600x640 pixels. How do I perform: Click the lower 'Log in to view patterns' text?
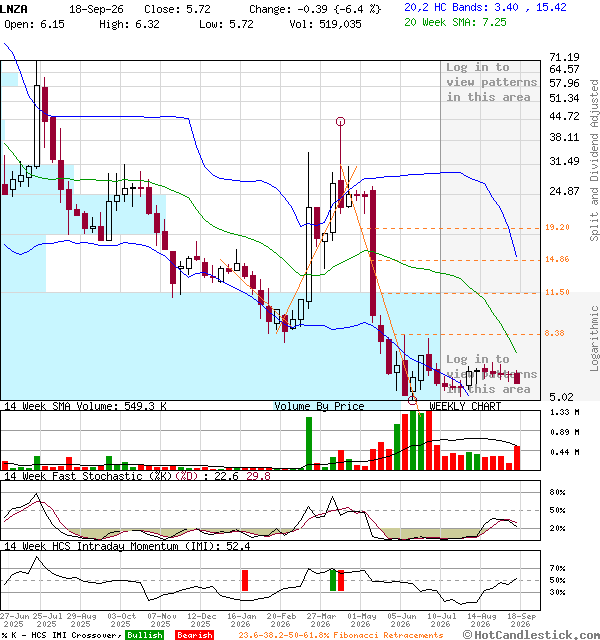491,374
